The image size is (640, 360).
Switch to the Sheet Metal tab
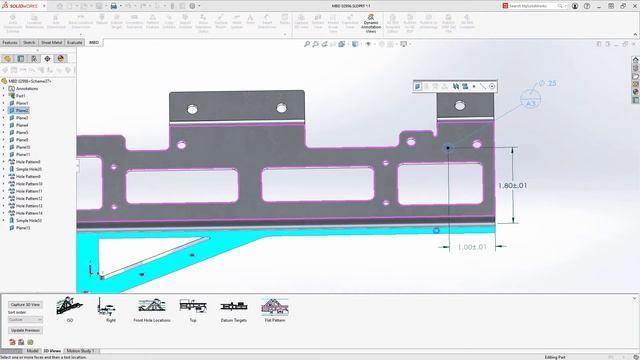pos(51,42)
